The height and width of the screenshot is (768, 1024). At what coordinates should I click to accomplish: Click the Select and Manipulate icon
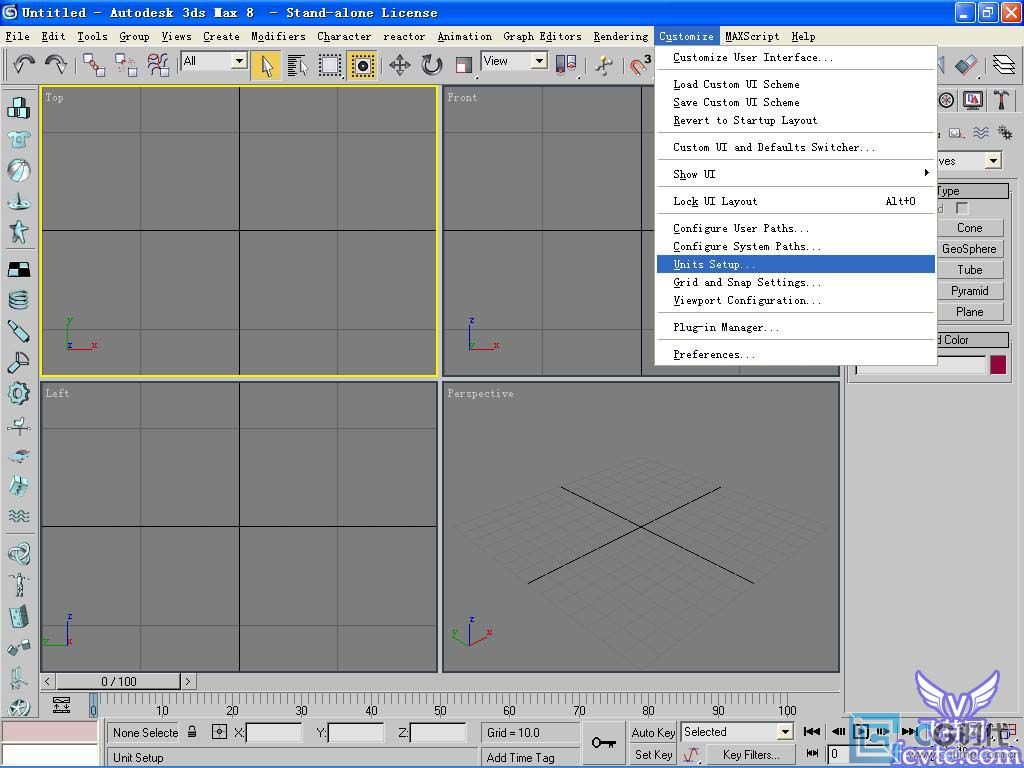(604, 65)
